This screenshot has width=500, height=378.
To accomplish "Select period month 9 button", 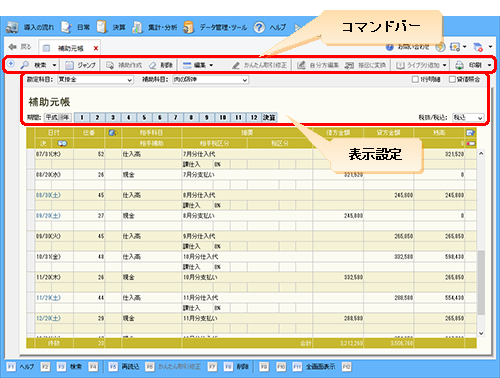I will [207, 117].
